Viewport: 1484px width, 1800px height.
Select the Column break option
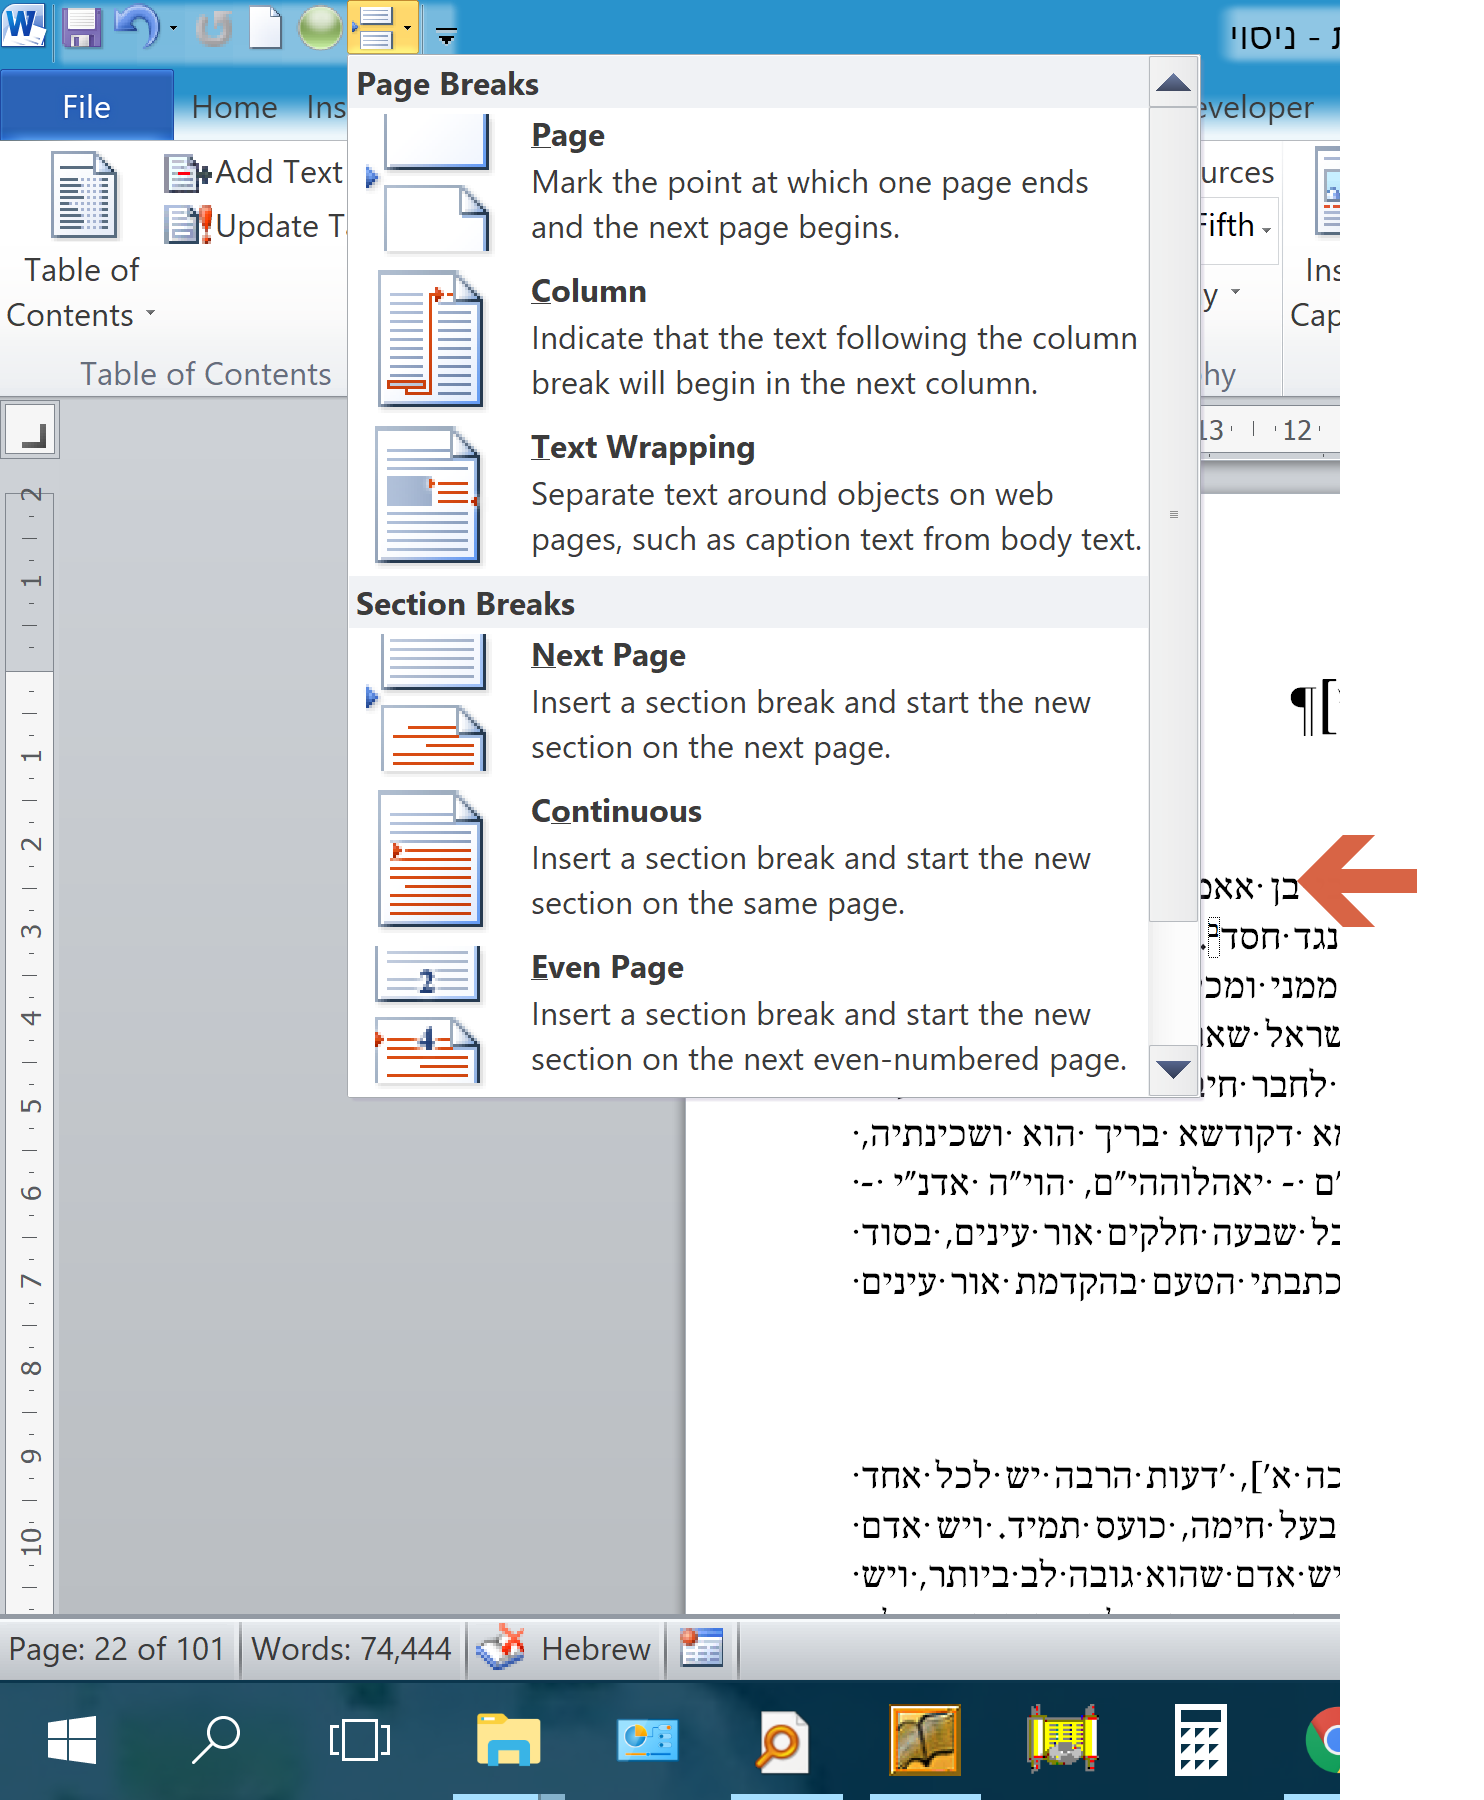(748, 338)
